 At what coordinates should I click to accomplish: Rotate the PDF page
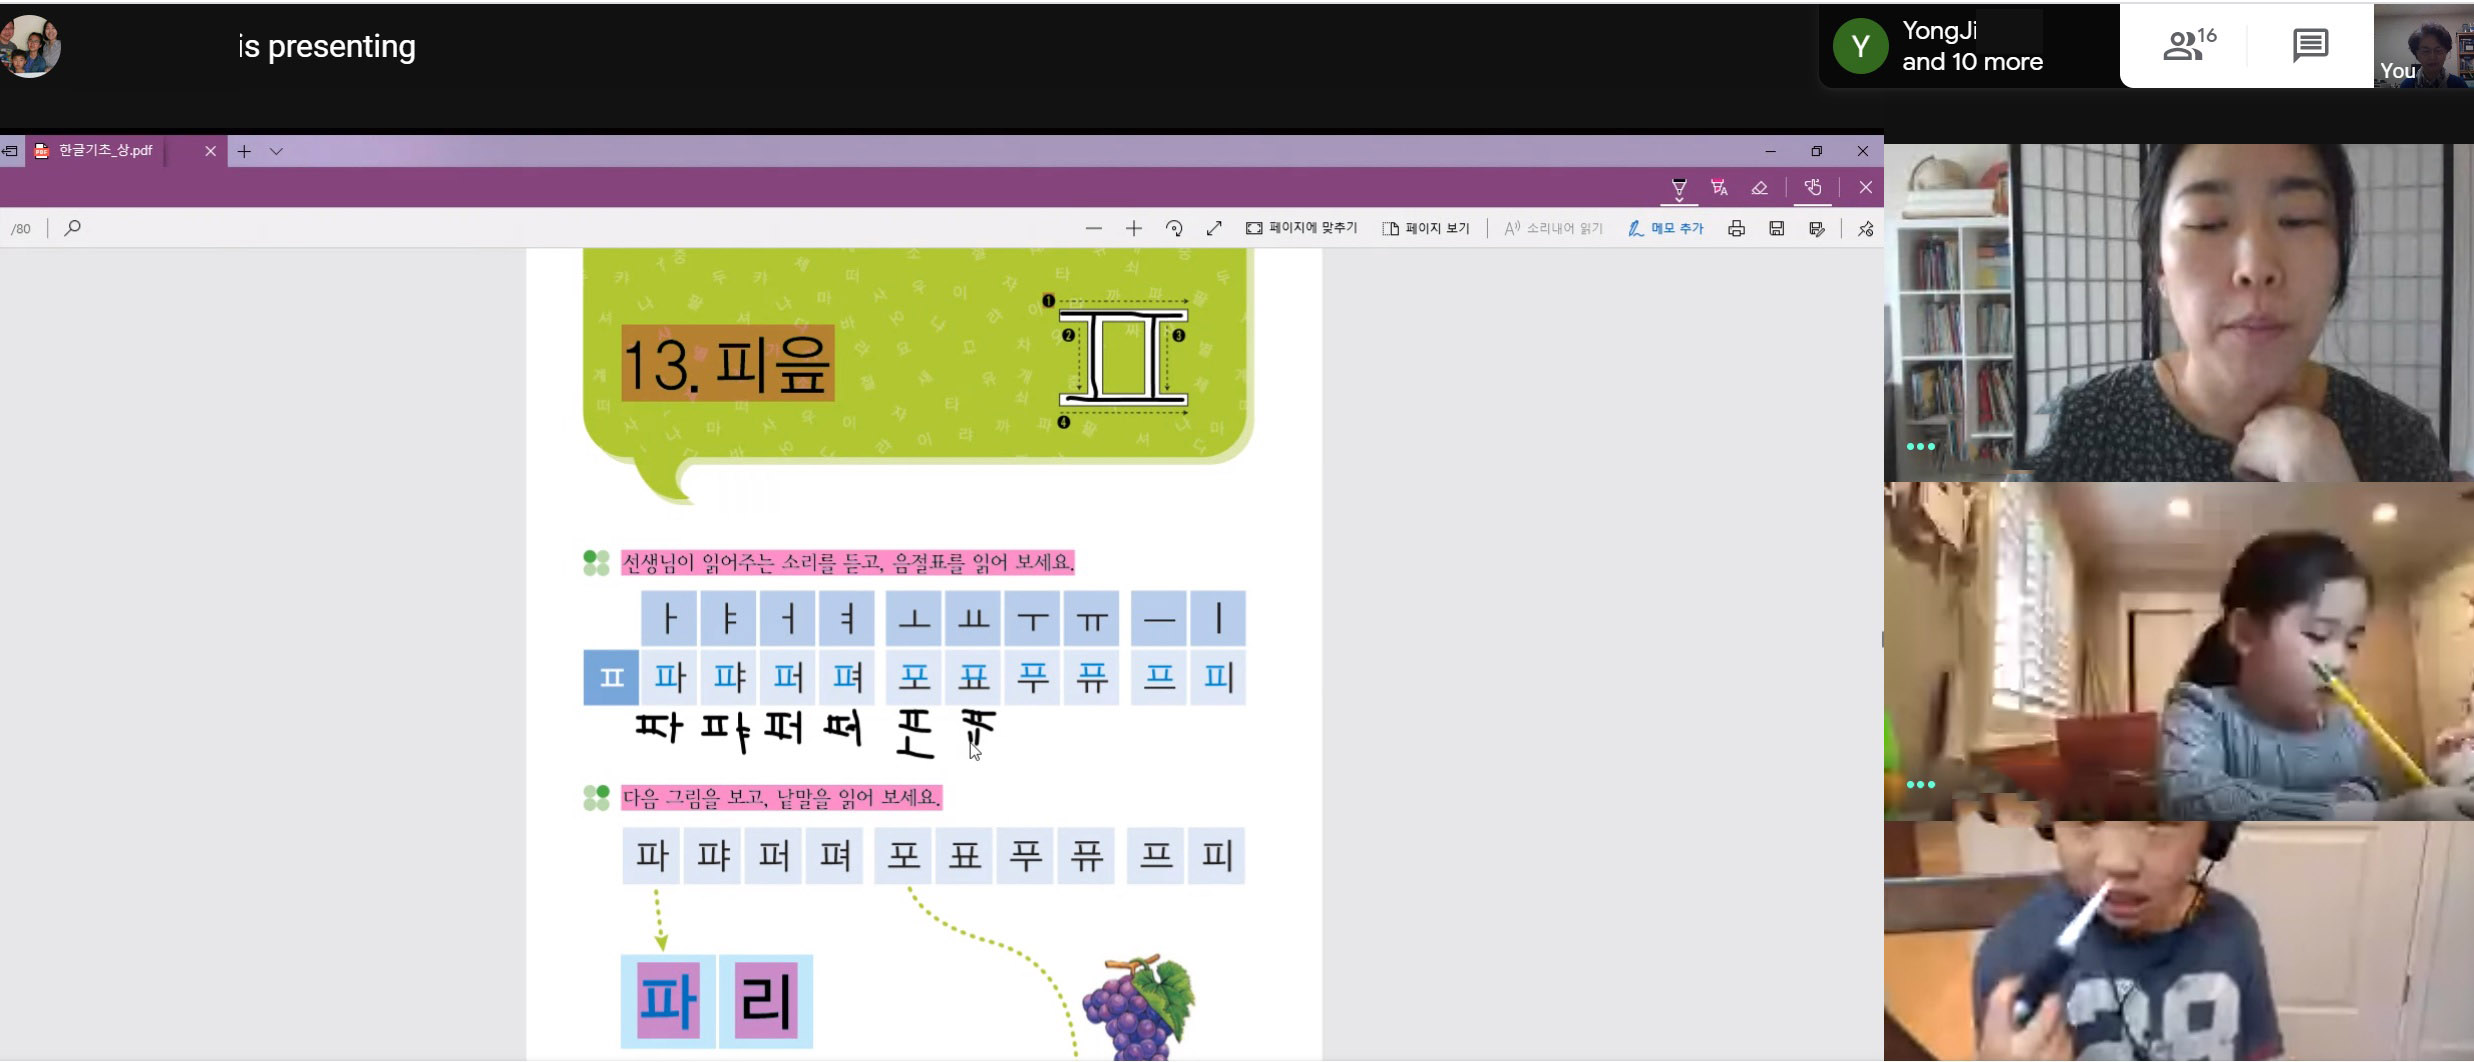[1174, 229]
